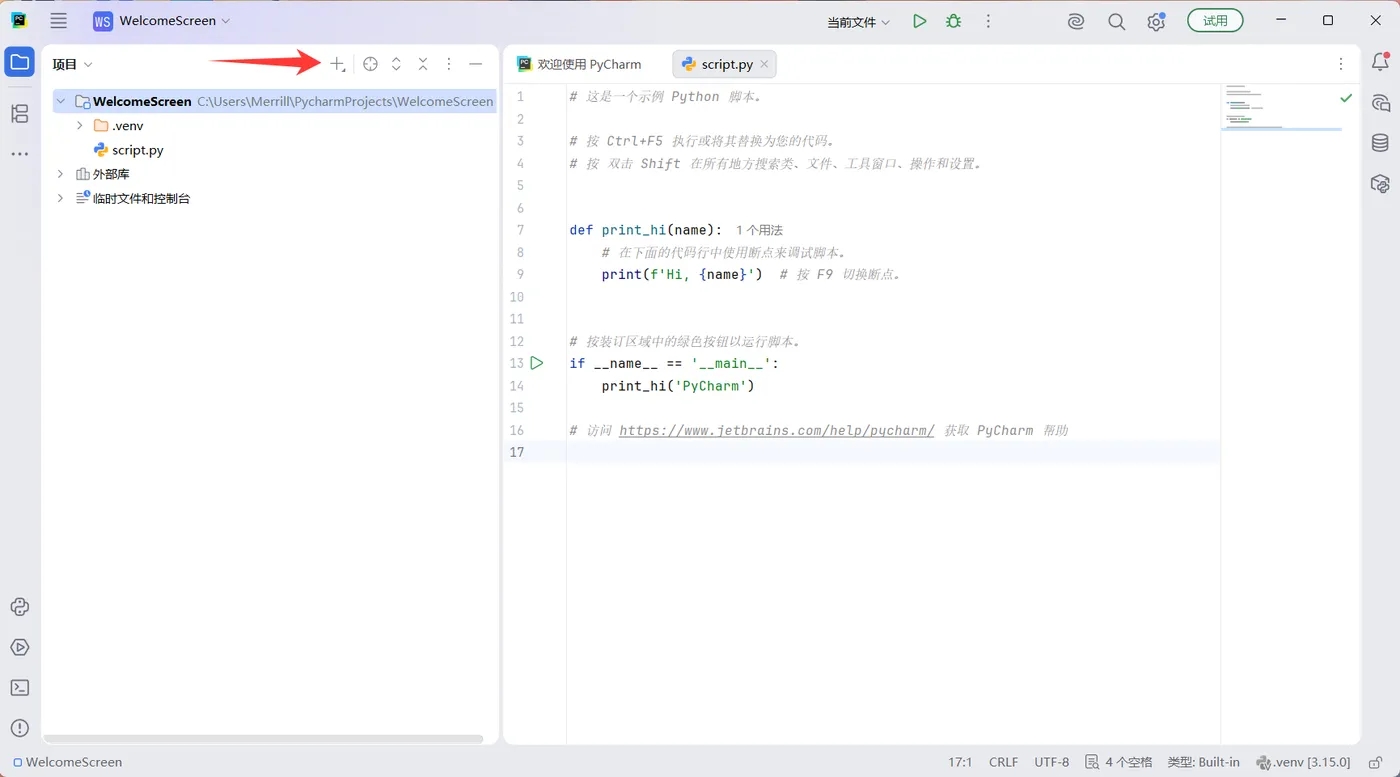Open the 项目 view dropdown
This screenshot has height=777, width=1400.
[x=72, y=64]
